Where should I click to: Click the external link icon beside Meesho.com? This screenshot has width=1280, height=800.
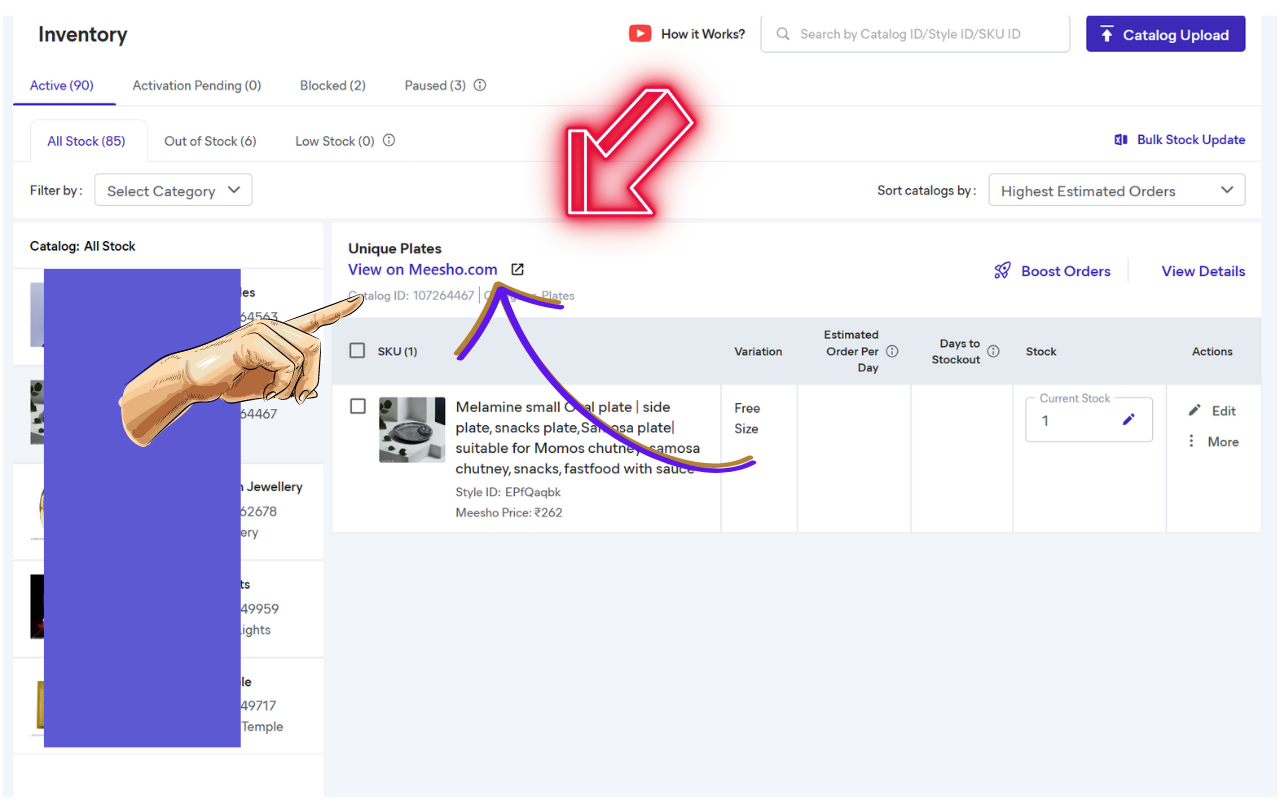517,269
